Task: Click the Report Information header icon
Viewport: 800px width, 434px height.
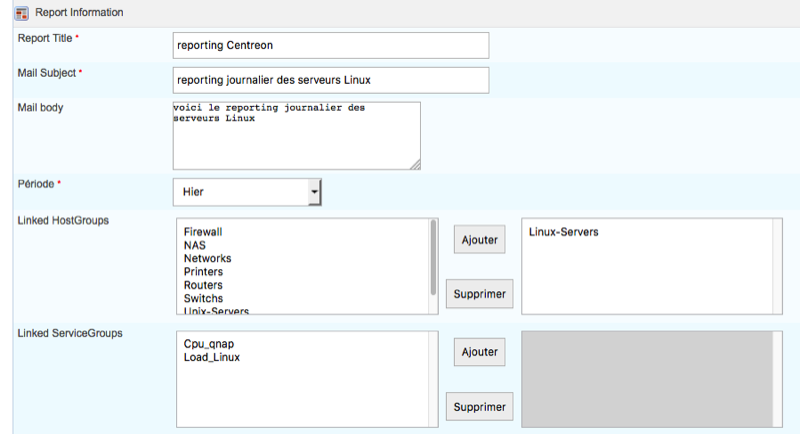Action: [x=19, y=12]
